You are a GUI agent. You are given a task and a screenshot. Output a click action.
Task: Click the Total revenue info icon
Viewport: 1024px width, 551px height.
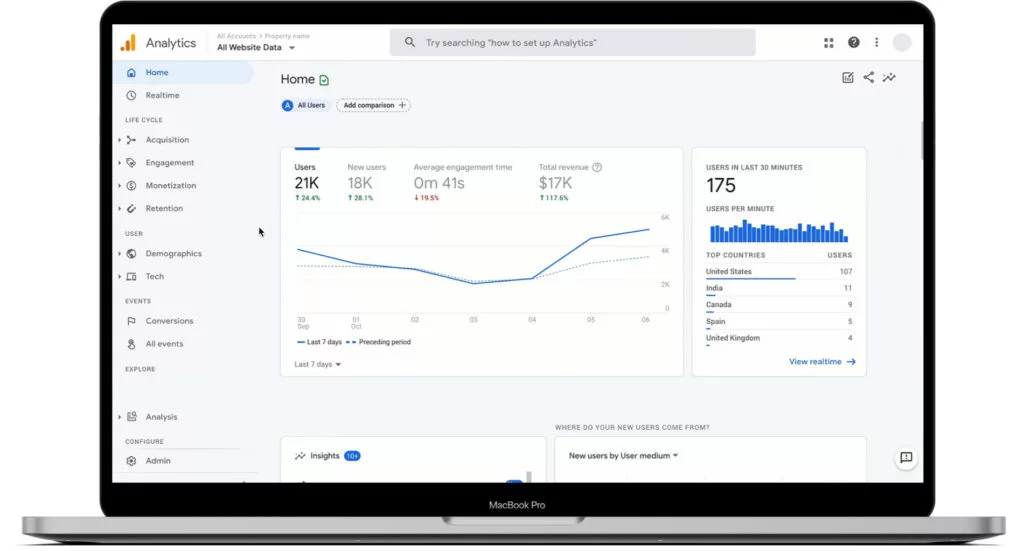597,167
